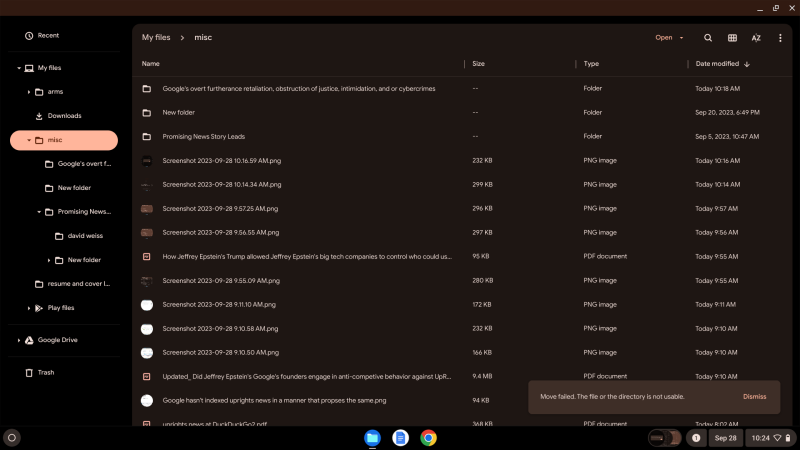Collapse the misc folder tree
This screenshot has width=800, height=450.
click(x=29, y=140)
